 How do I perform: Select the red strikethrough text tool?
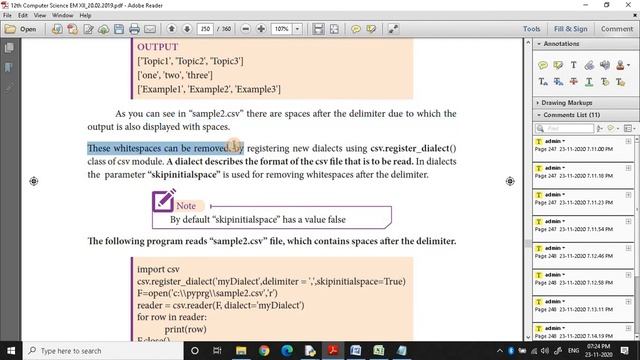[x=573, y=82]
